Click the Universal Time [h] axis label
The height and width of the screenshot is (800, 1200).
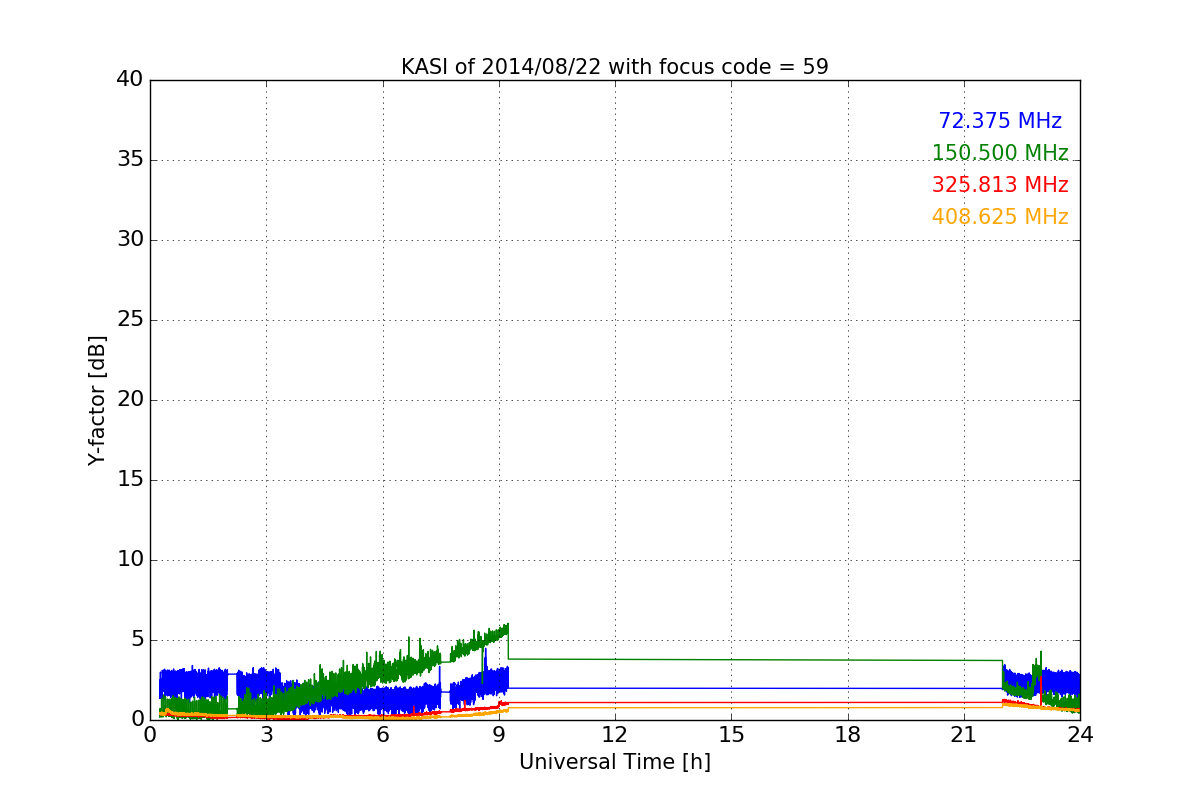coord(614,762)
